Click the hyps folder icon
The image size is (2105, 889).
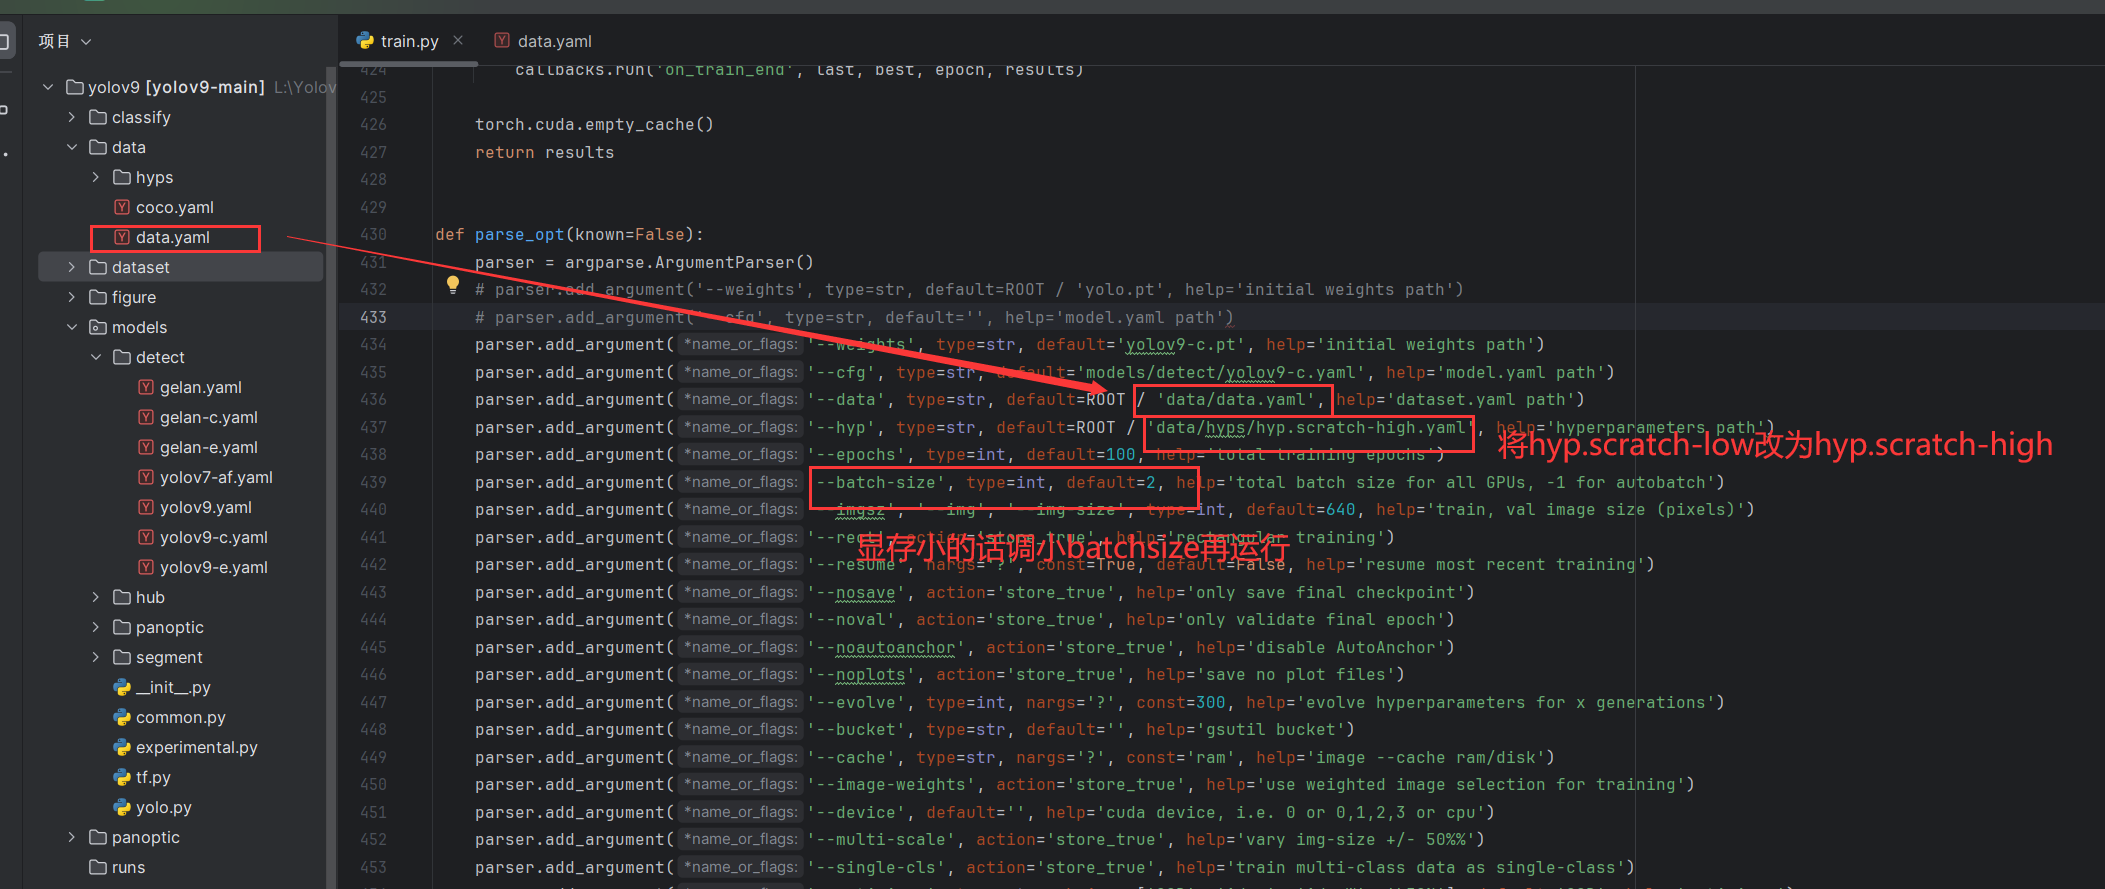122,177
